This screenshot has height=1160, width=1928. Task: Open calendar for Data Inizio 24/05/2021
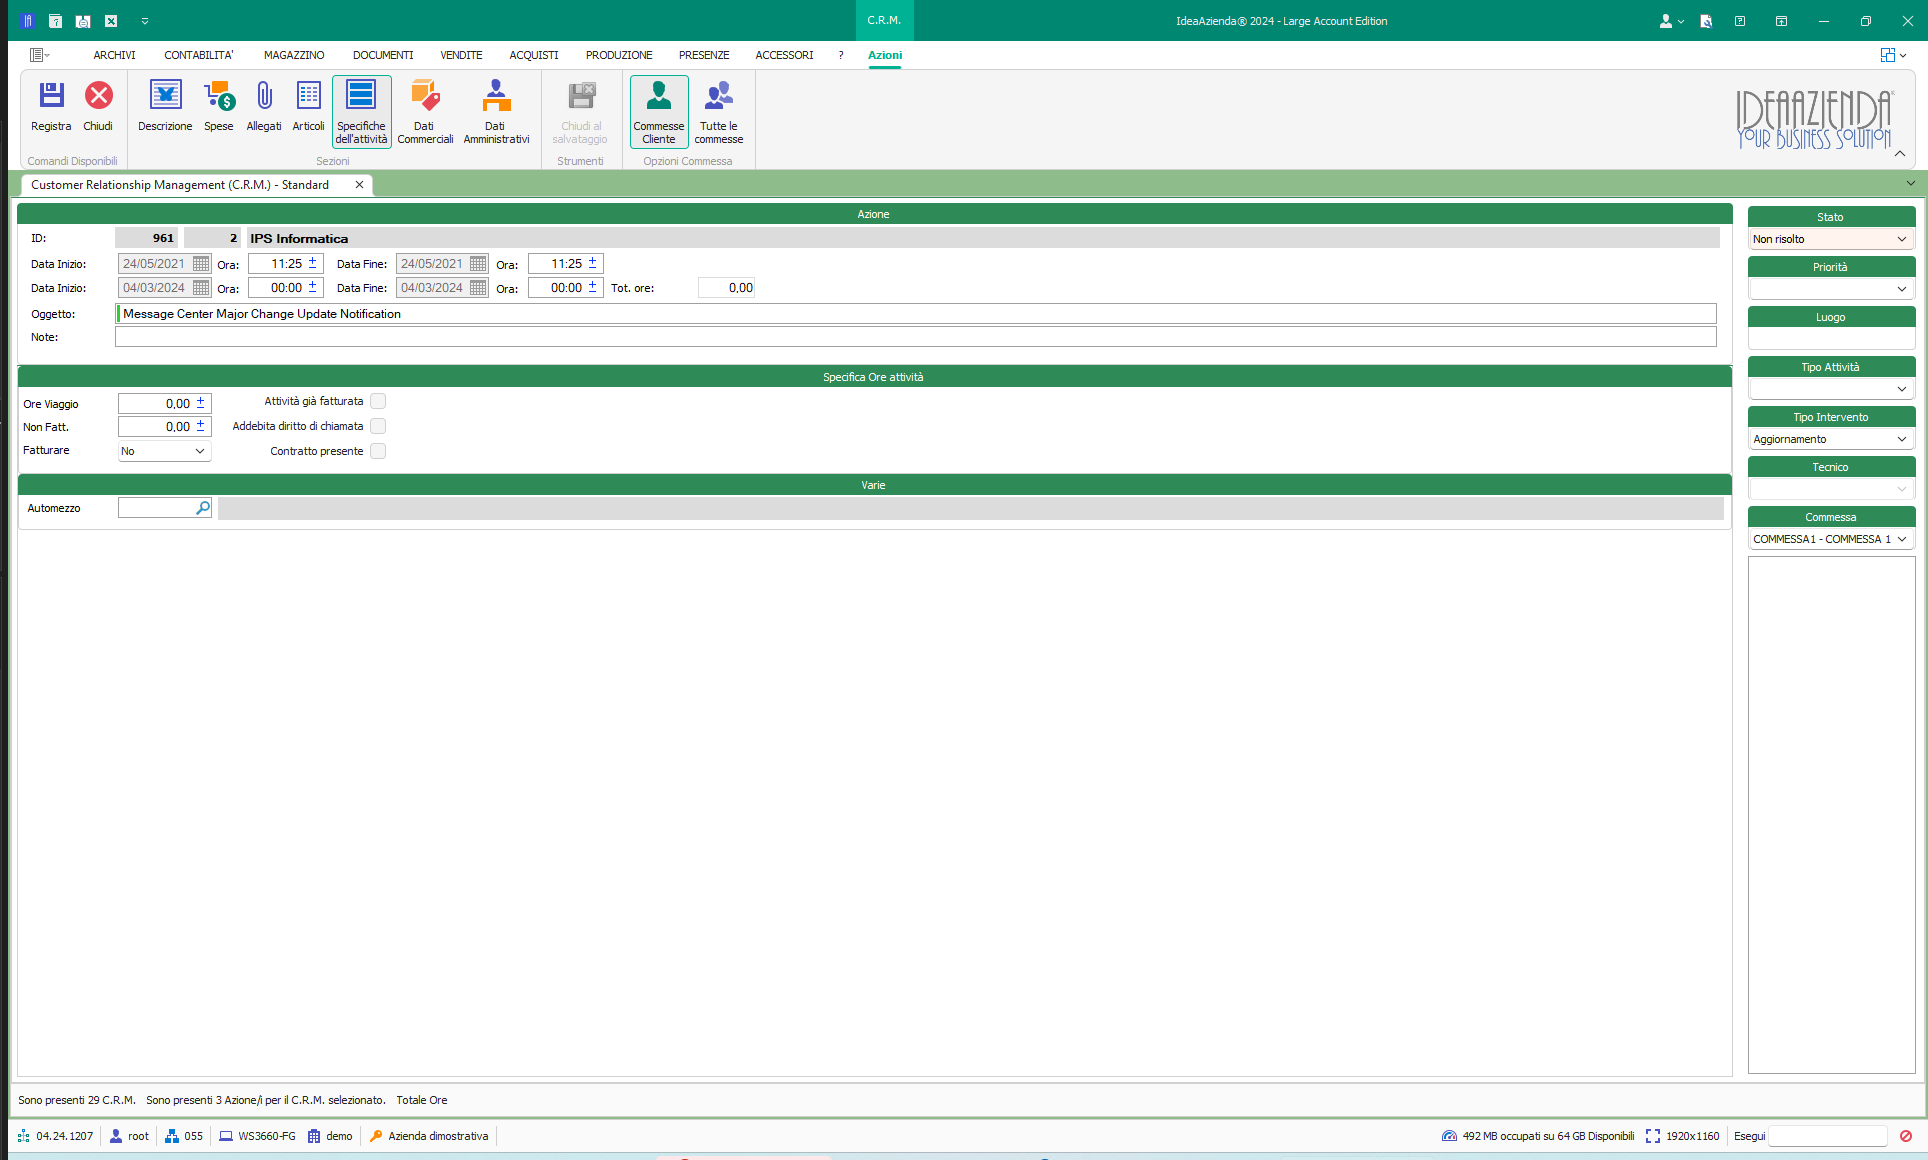coord(201,264)
